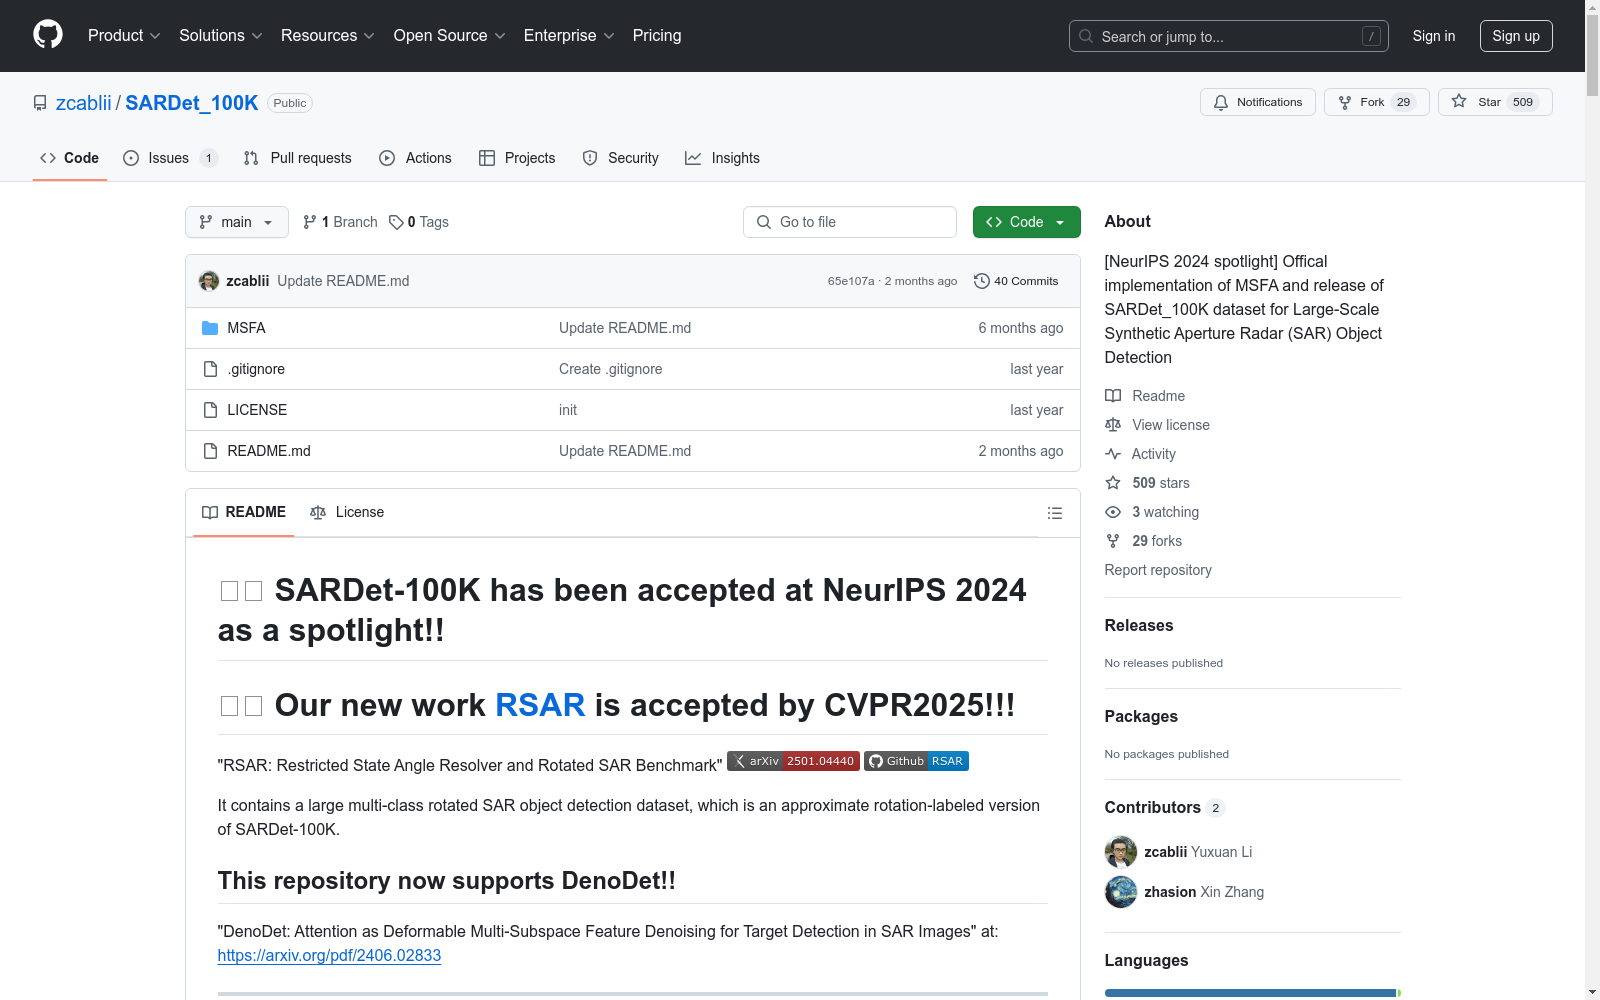Click the arXiv 2501.04440 badge

(x=793, y=761)
